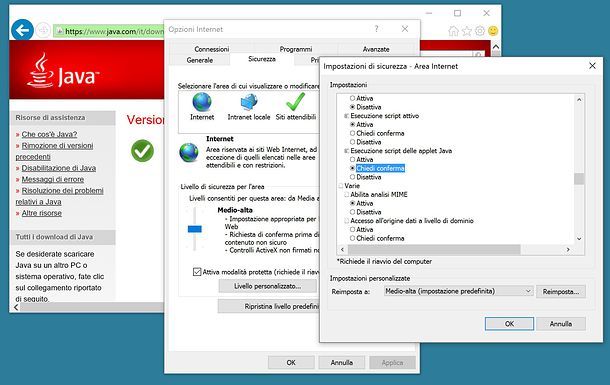Click Annulla in Impostazioni di sicurezza dialog

(561, 324)
